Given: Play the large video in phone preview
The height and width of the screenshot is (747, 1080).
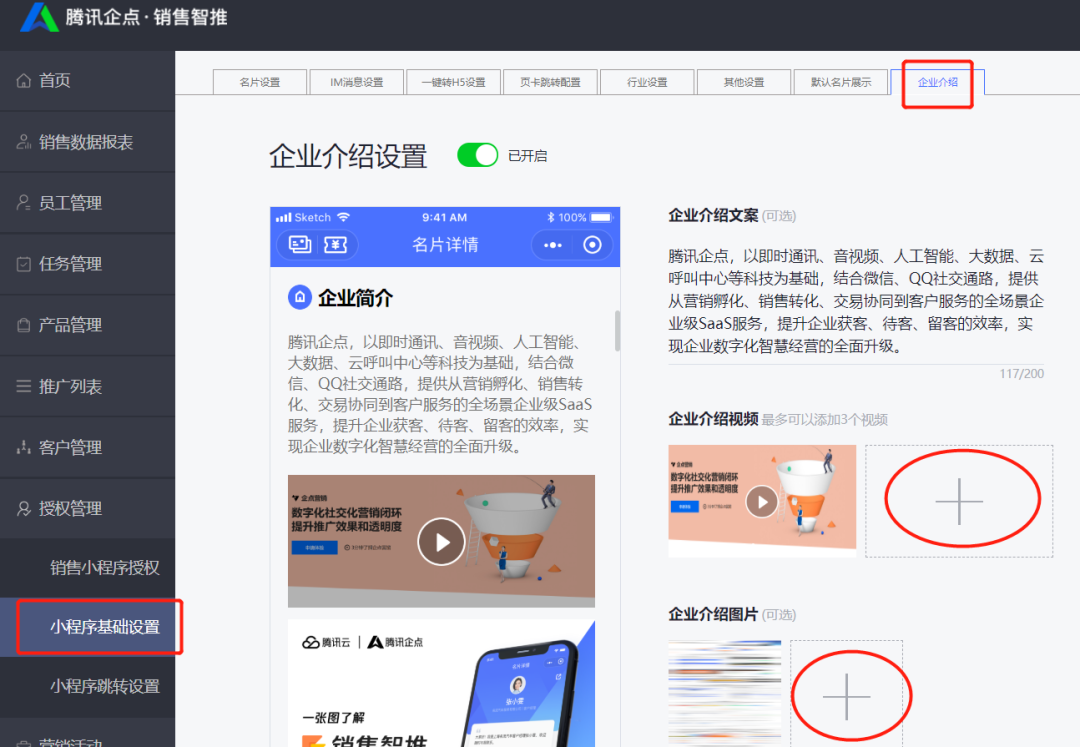Looking at the screenshot, I should coord(441,542).
